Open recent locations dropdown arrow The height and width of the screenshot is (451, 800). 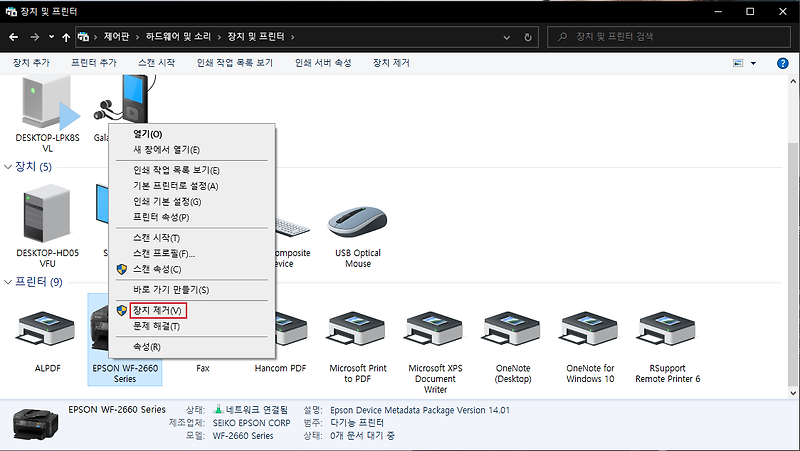click(x=52, y=37)
